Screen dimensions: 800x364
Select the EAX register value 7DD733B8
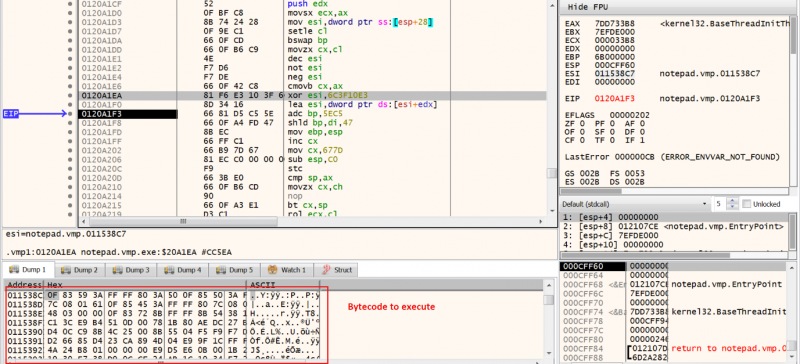[x=615, y=24]
